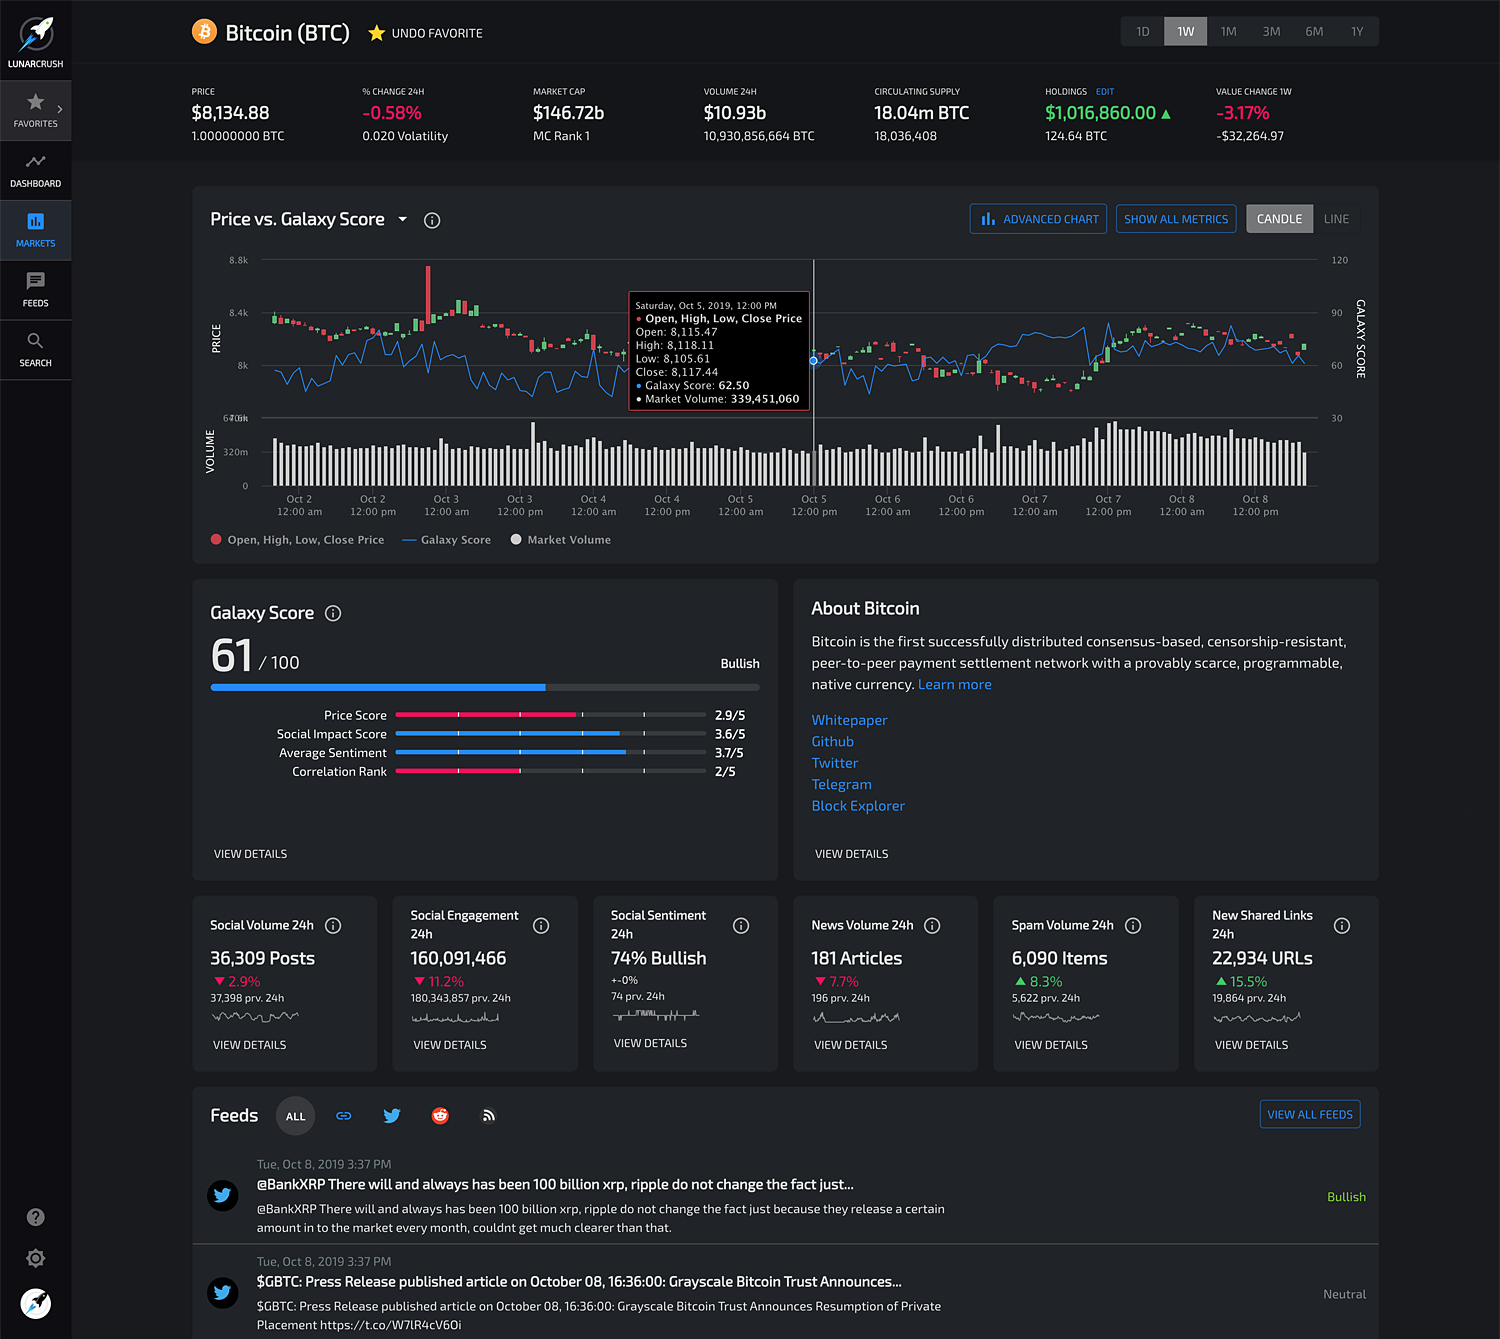View details under Galaxy Score

coord(250,854)
